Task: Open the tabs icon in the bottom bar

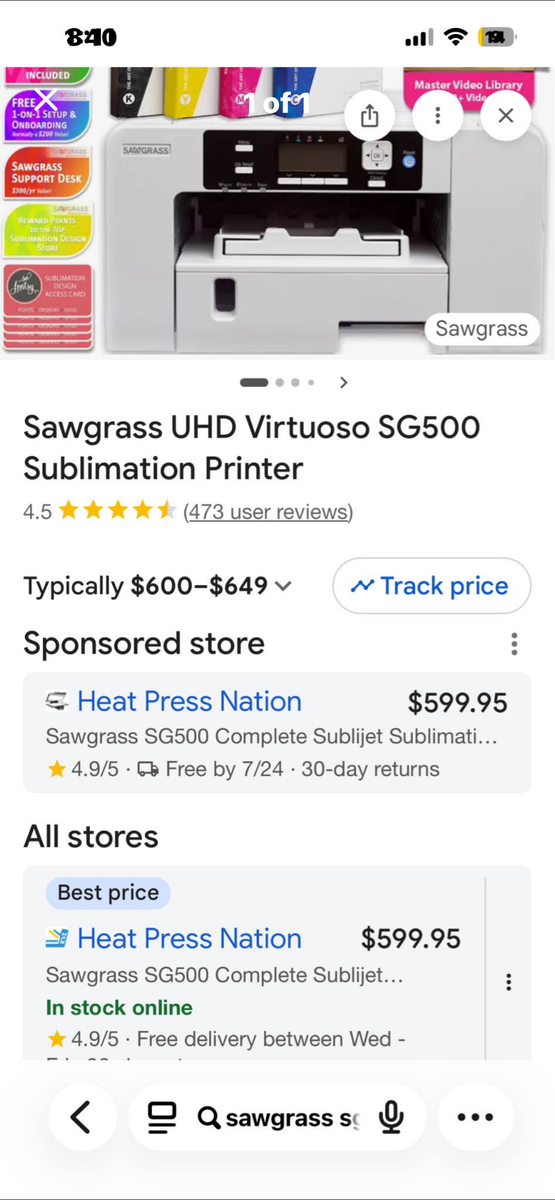Action: coord(162,1118)
